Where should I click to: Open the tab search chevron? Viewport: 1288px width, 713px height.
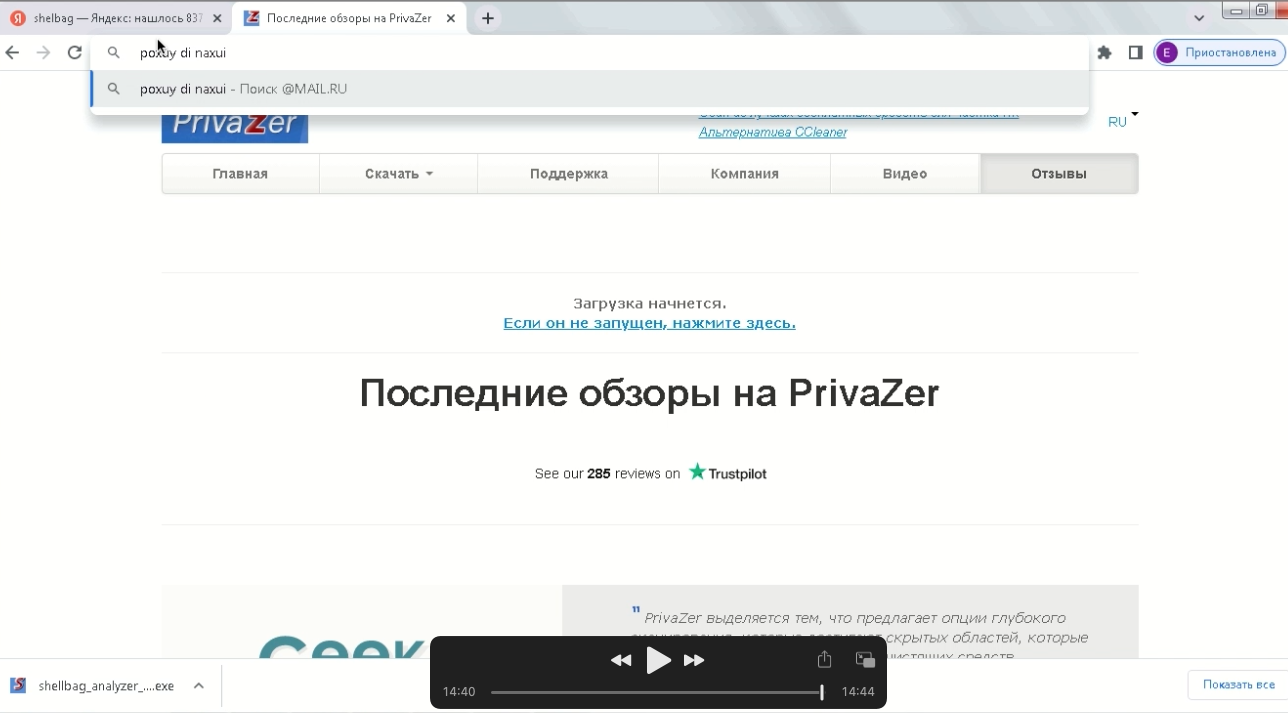[1199, 18]
